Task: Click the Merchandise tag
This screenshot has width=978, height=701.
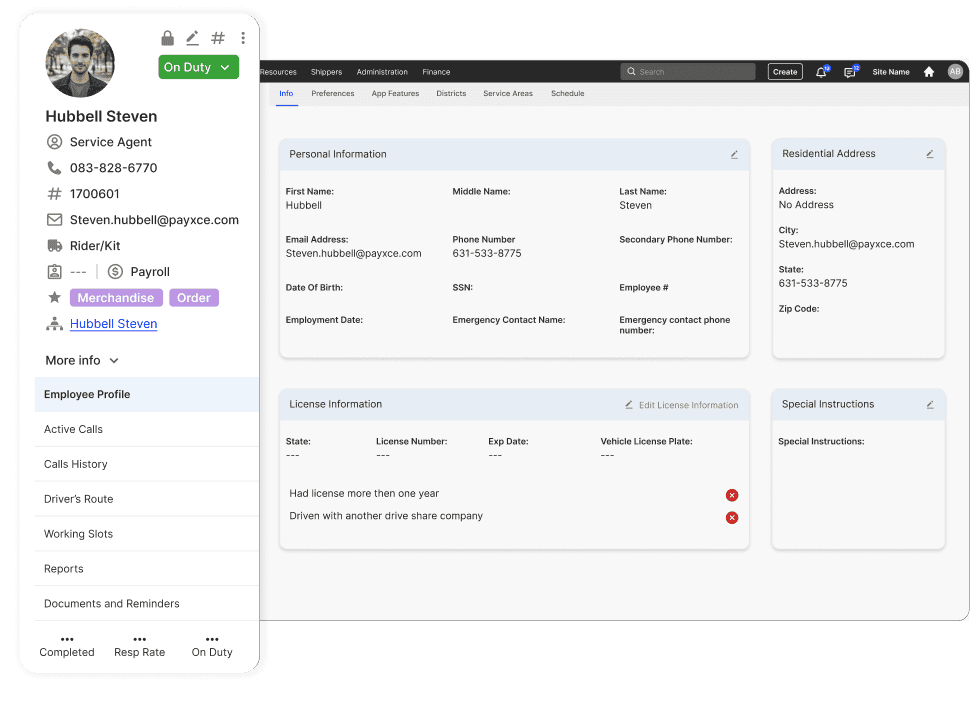Action: [x=116, y=297]
